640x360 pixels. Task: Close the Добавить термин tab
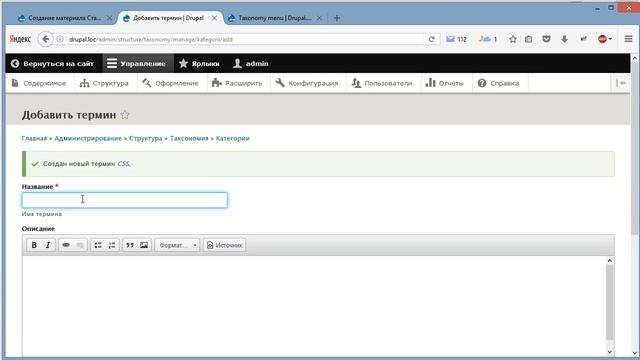point(214,18)
